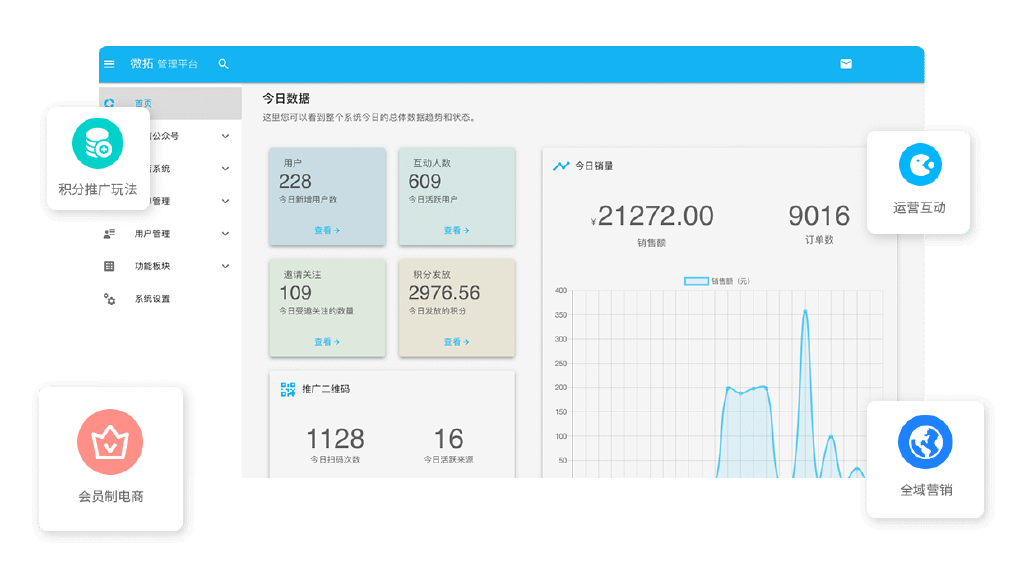Open the hamburger navigation menu
This screenshot has height=581, width=1020.
tap(109, 64)
